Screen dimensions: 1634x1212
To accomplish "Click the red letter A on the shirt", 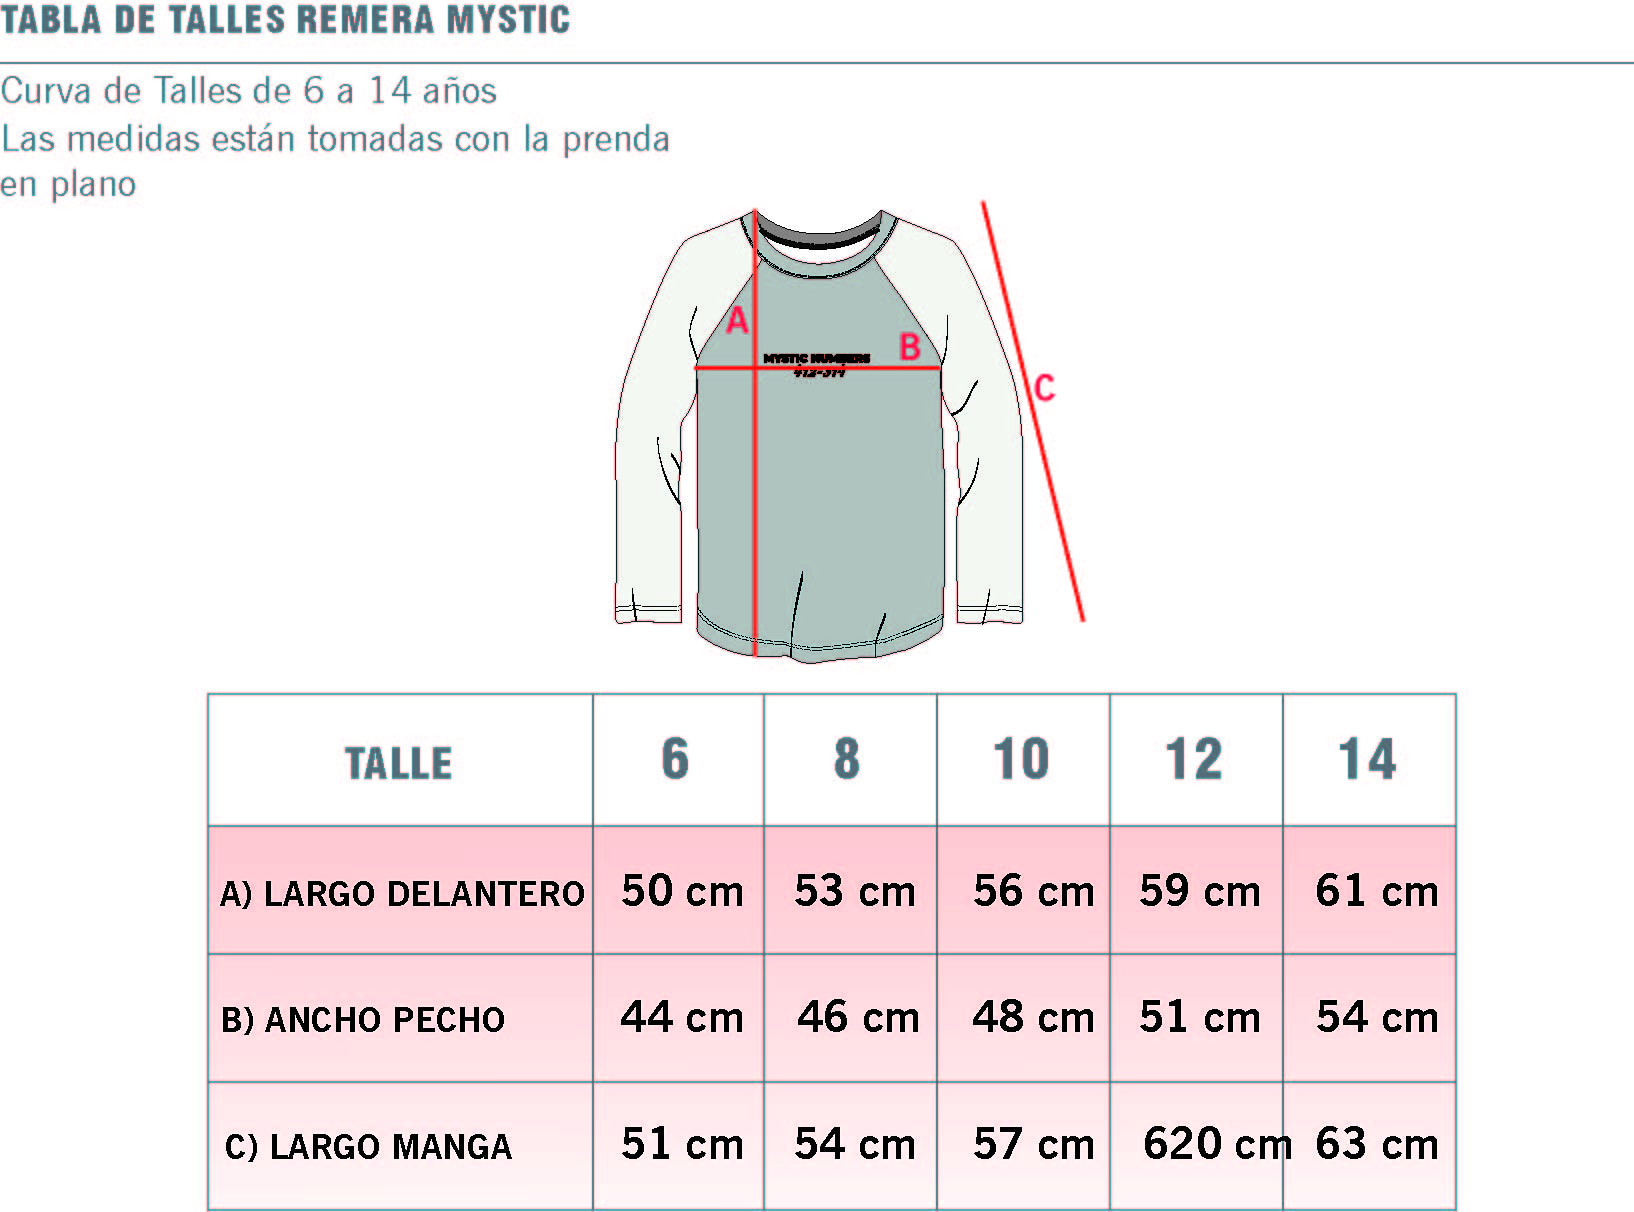I will tap(737, 320).
